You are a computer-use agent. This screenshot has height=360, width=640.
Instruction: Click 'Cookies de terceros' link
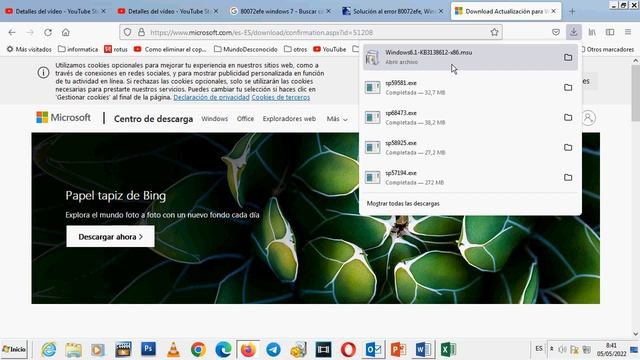[x=281, y=98]
